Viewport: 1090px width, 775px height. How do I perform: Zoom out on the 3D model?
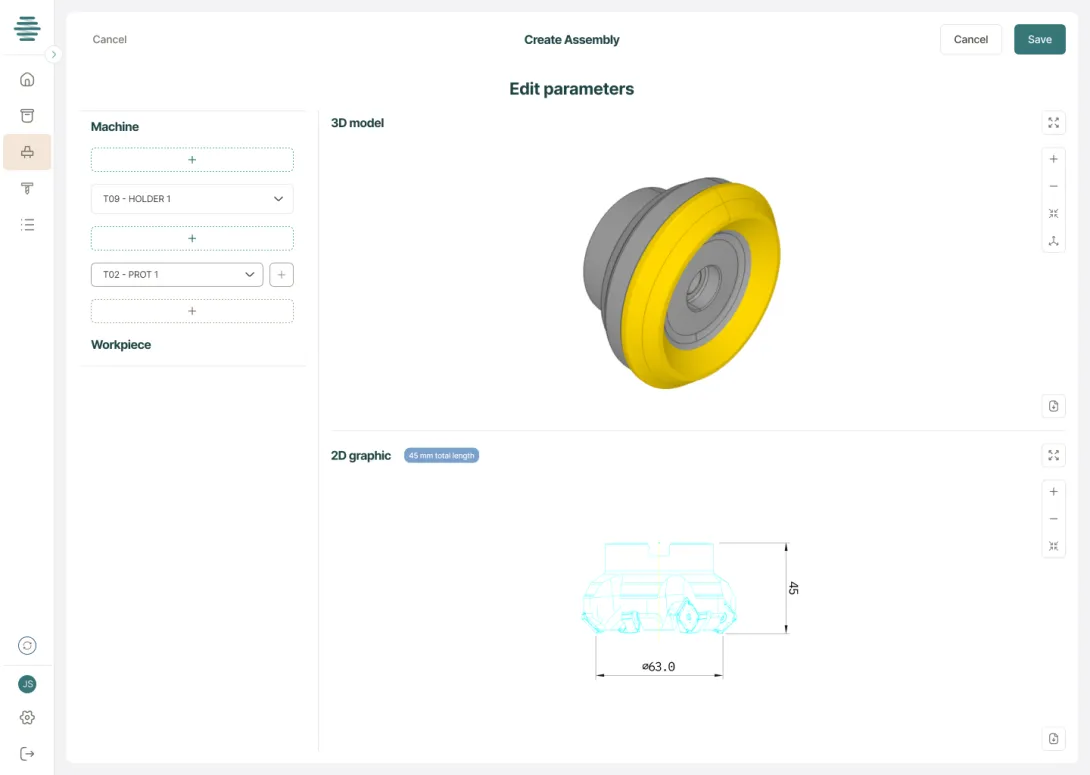(x=1053, y=186)
